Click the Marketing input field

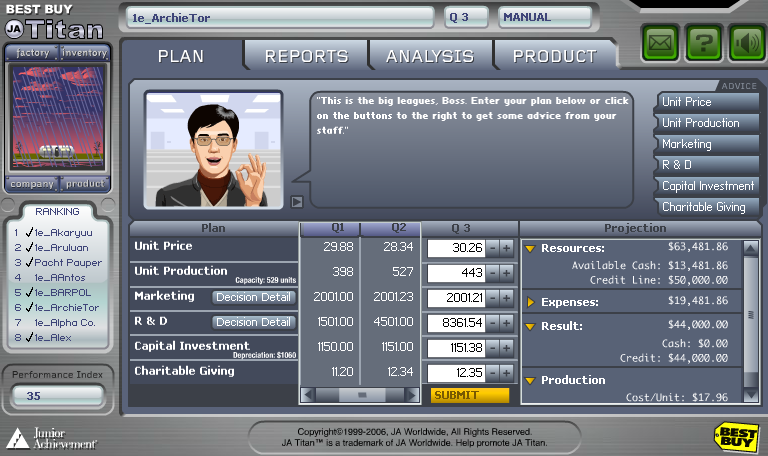point(456,298)
